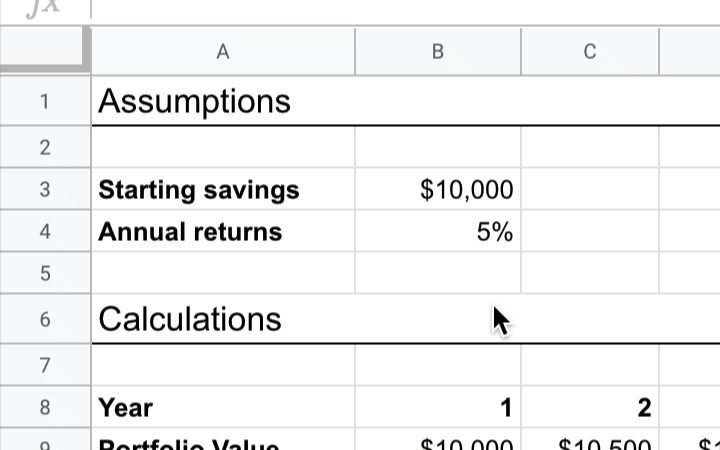720x450 pixels.
Task: Select the 5% annual returns cell
Action: coord(438,231)
